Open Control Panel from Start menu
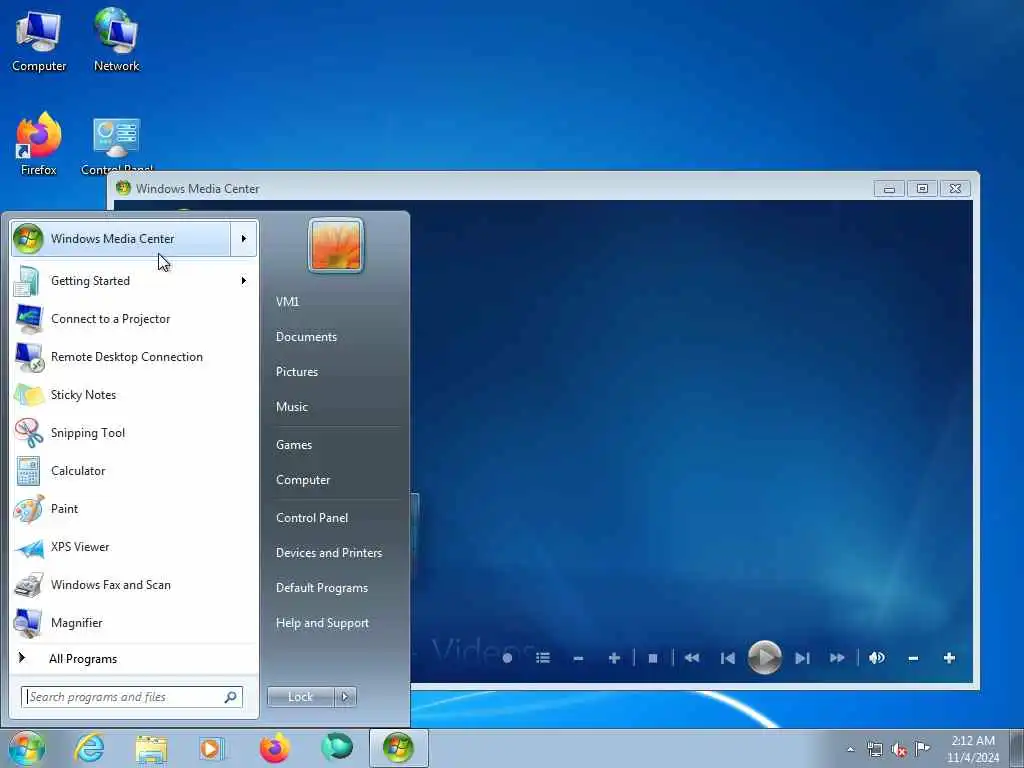 312,518
